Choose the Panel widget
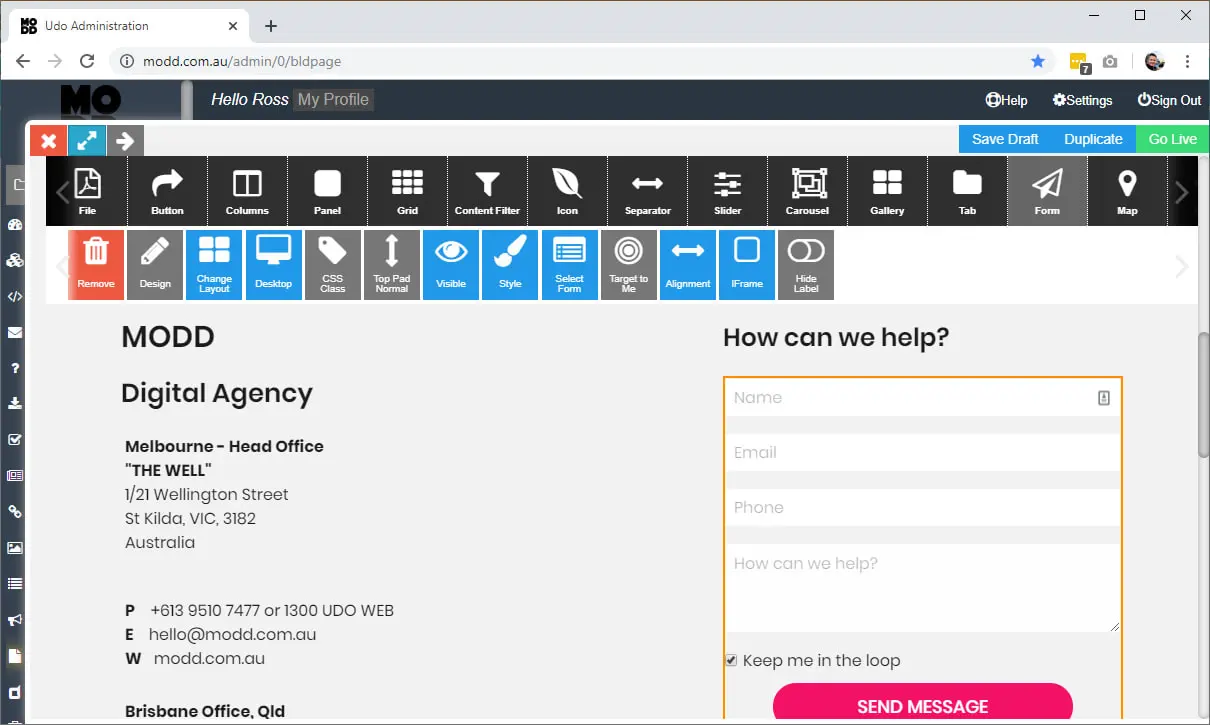 (x=327, y=191)
